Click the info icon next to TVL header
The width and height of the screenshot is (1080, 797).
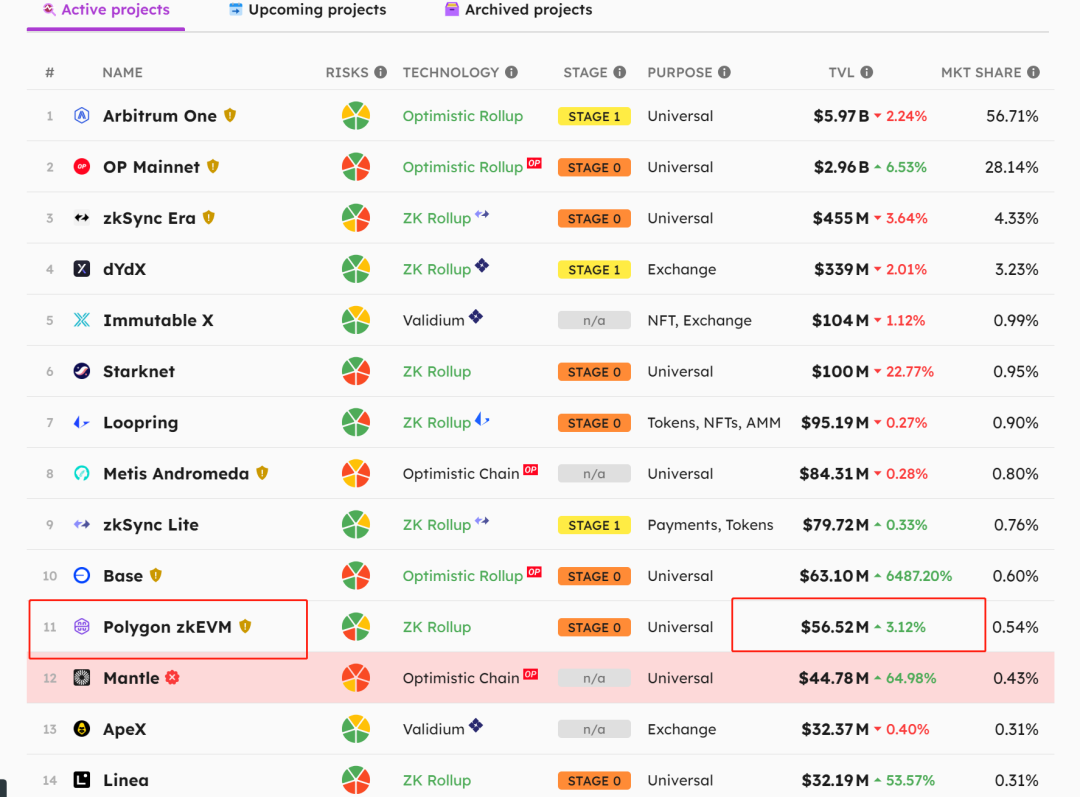(x=867, y=72)
